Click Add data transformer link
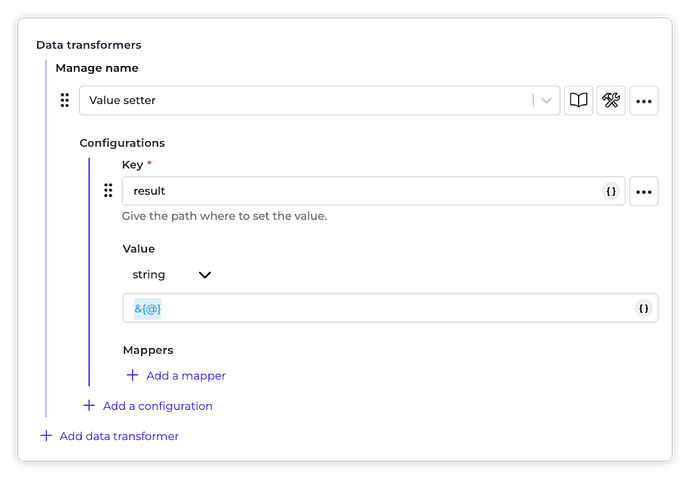The height and width of the screenshot is (479, 690). [119, 436]
